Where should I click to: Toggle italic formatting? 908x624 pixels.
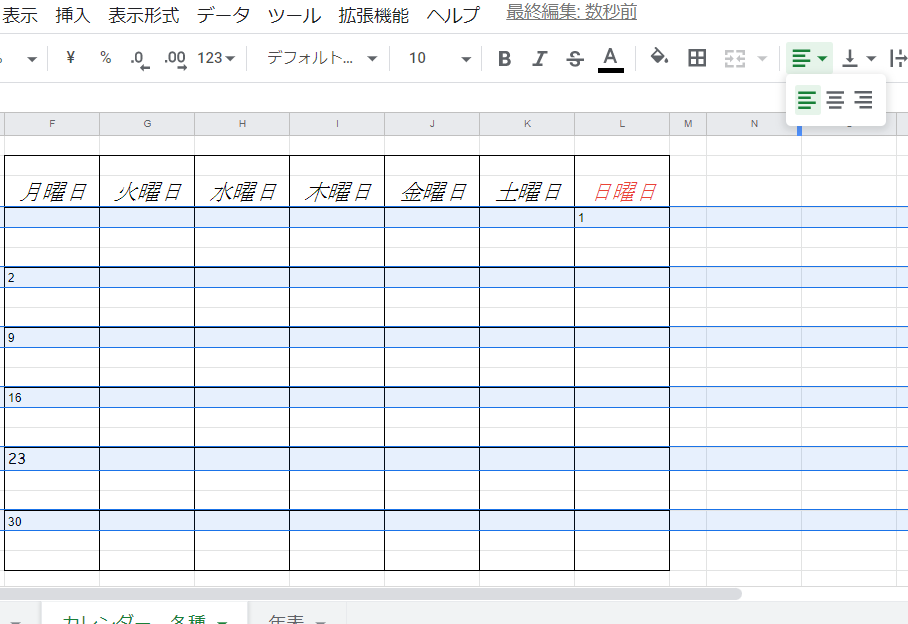coord(539,58)
